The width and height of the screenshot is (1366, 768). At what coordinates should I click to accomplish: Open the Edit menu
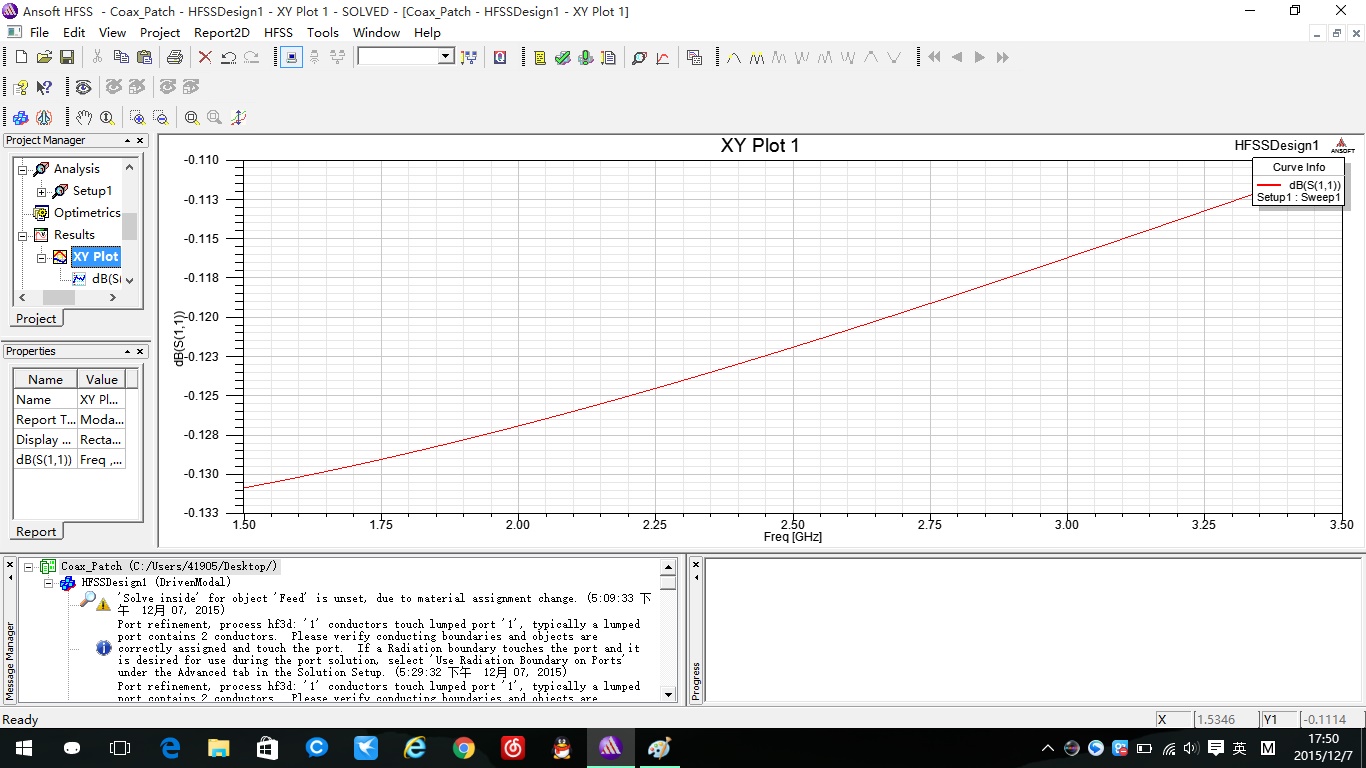click(x=74, y=33)
